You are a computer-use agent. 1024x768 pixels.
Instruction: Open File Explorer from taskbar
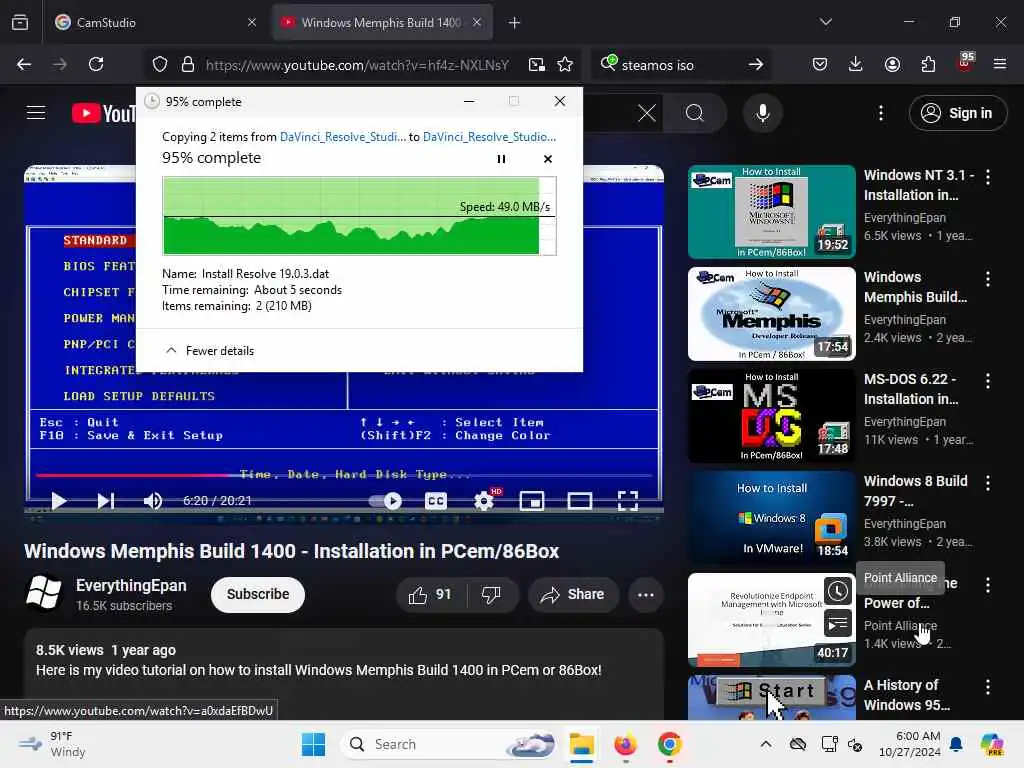[581, 744]
